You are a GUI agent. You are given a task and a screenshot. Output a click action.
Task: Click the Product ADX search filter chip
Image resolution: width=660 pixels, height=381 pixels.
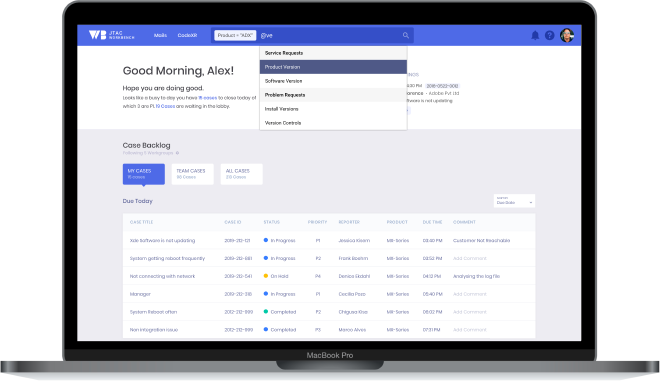(235, 35)
